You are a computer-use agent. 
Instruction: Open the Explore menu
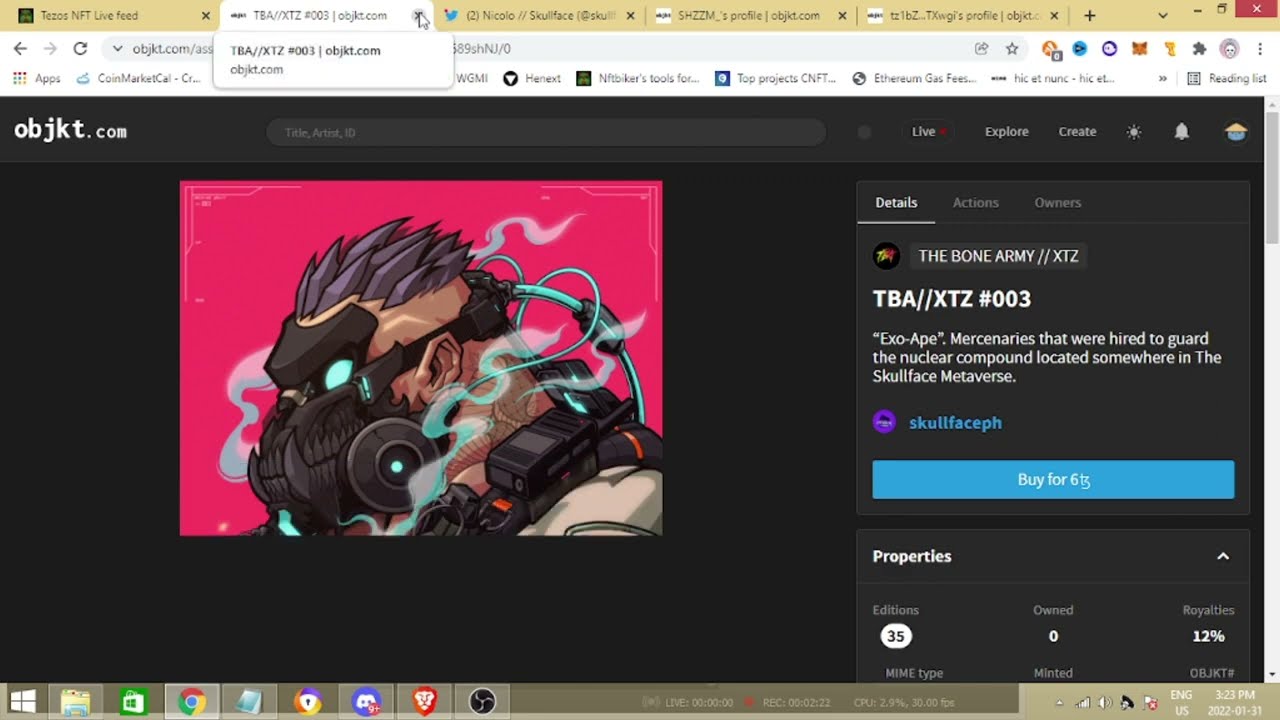coord(1006,131)
